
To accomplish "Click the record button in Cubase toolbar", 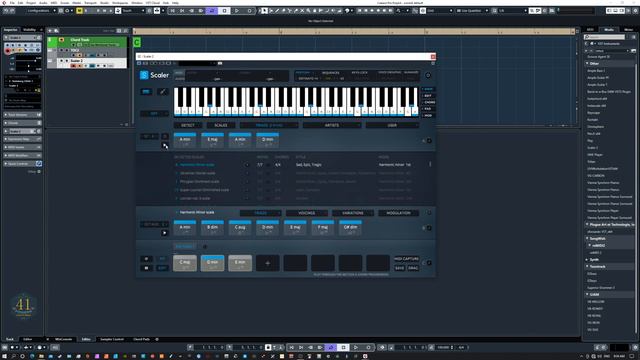I will 249,11.
